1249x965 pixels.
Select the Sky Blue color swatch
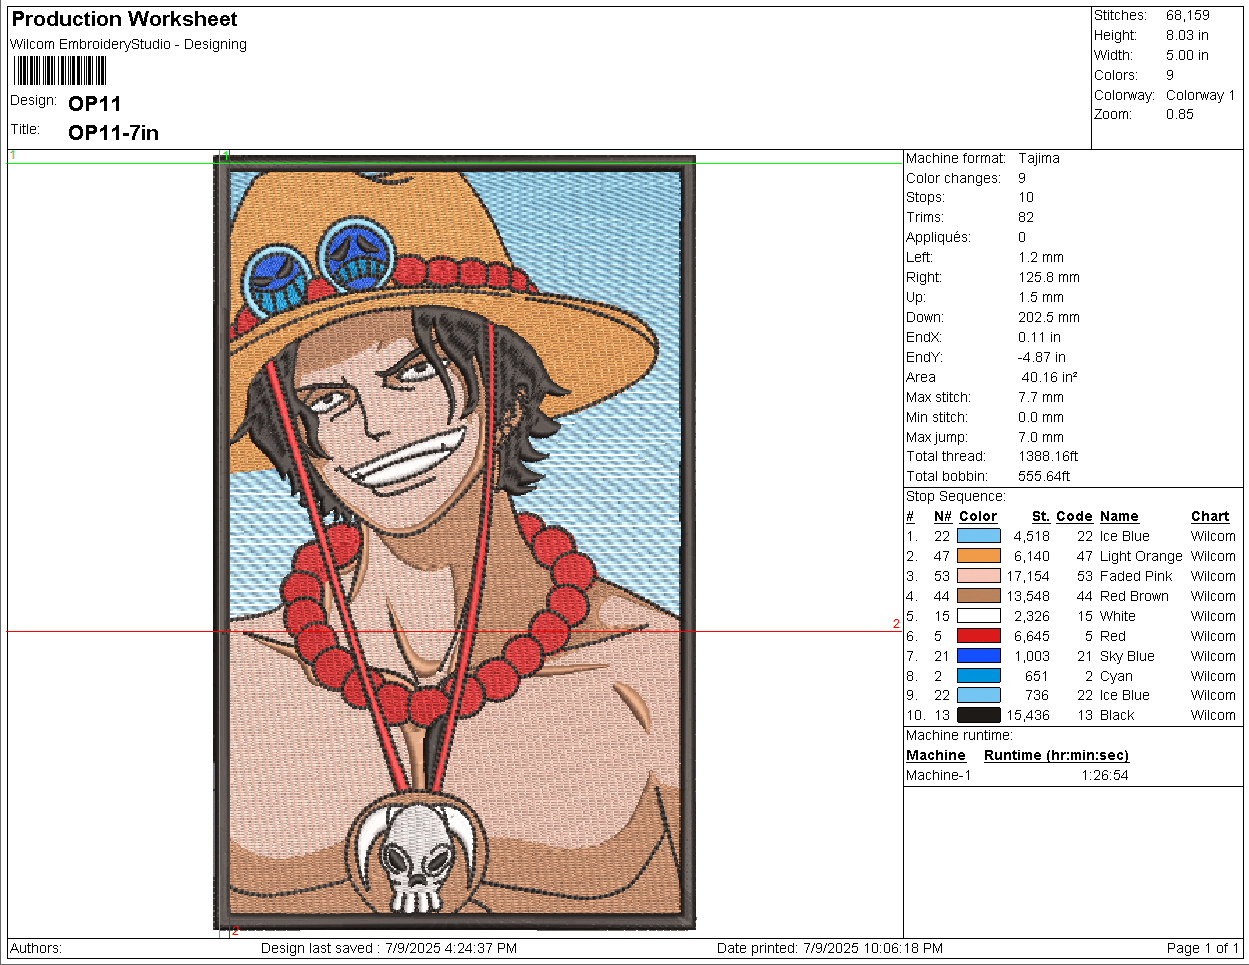point(978,656)
